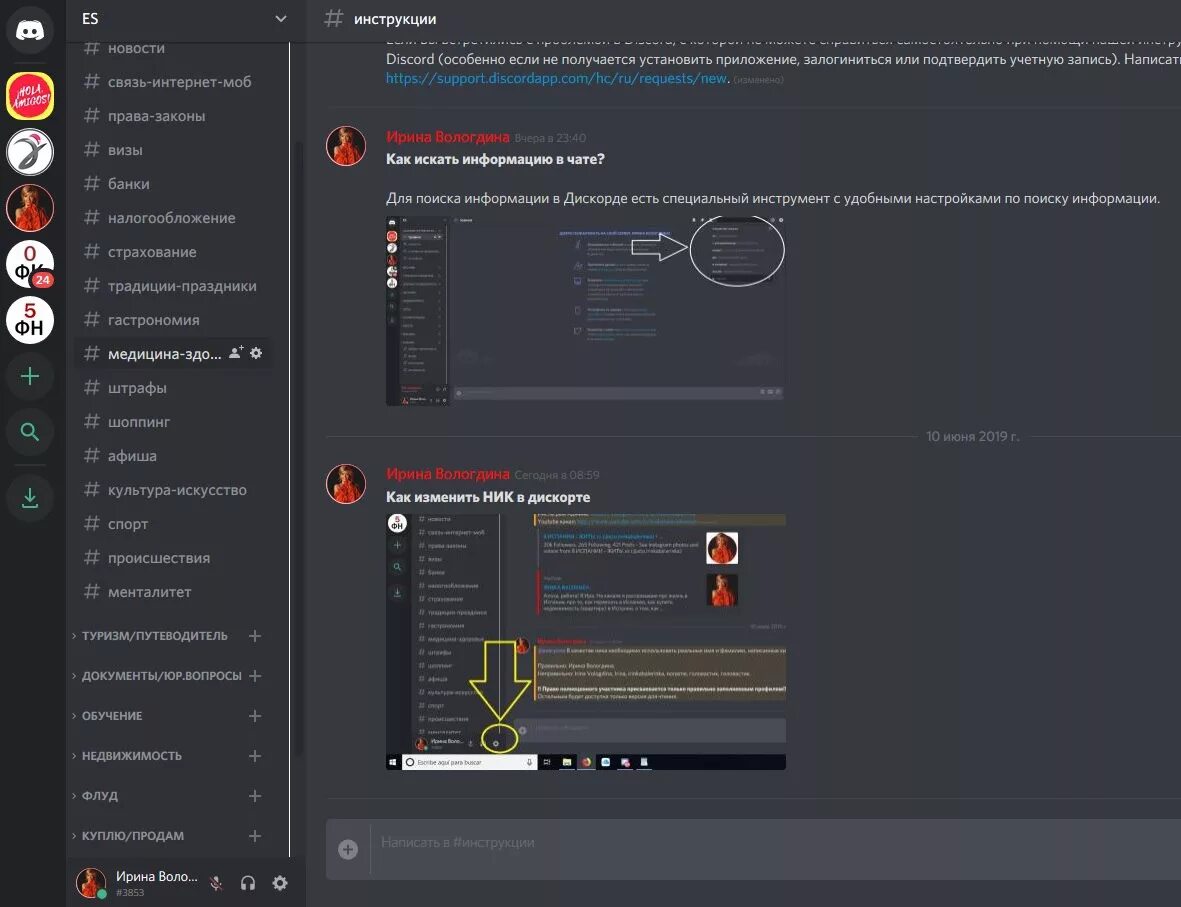Screen dimensions: 1181x907
Task: Open the менталитет channel
Action: 172,592
